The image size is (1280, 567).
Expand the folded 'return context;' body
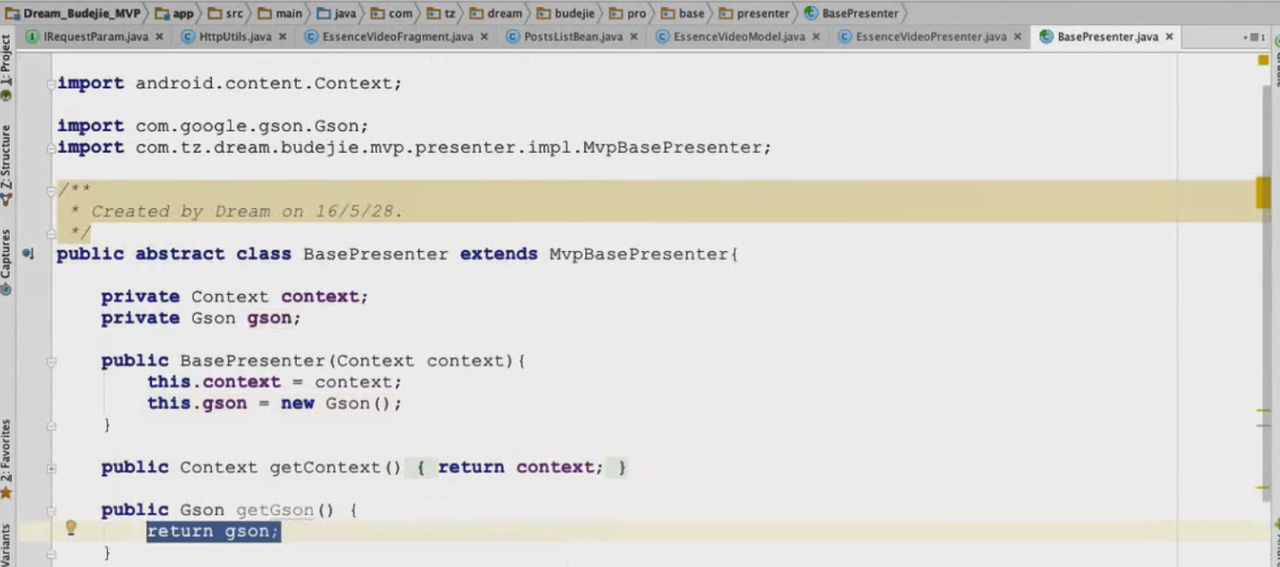pyautogui.click(x=517, y=467)
